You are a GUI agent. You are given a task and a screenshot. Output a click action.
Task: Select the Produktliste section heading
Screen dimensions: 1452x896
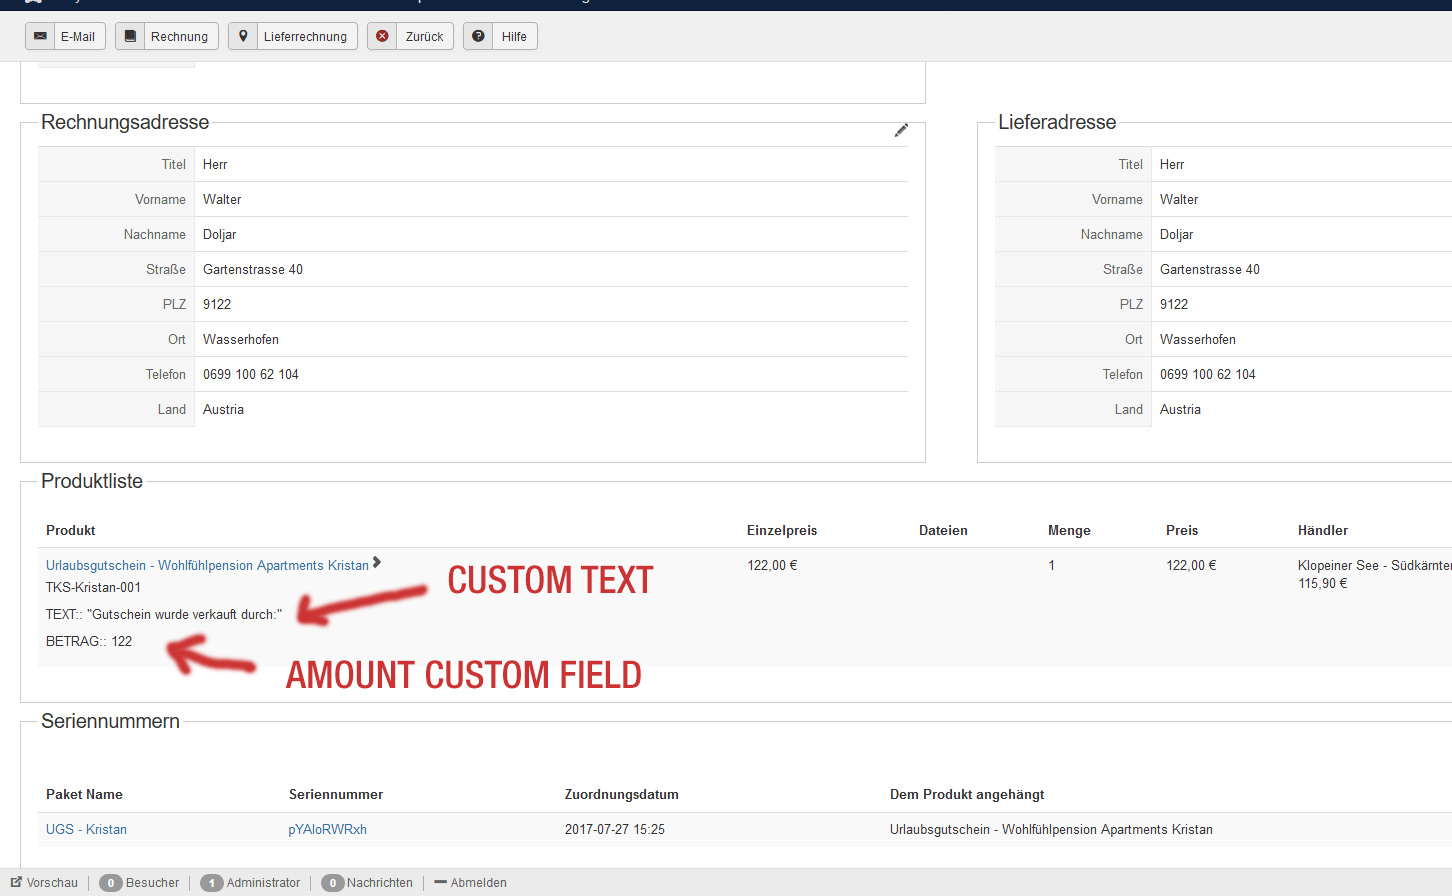[92, 481]
